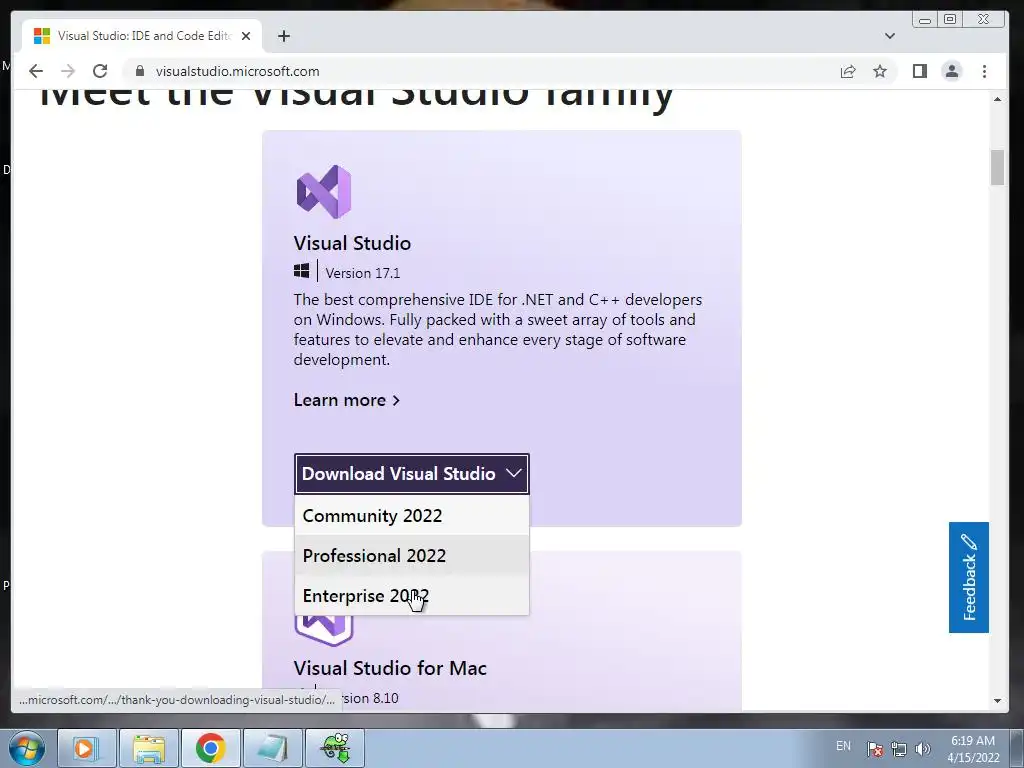Screen dimensions: 1024x768
Task: Open File Explorer from the taskbar
Action: click(149, 748)
